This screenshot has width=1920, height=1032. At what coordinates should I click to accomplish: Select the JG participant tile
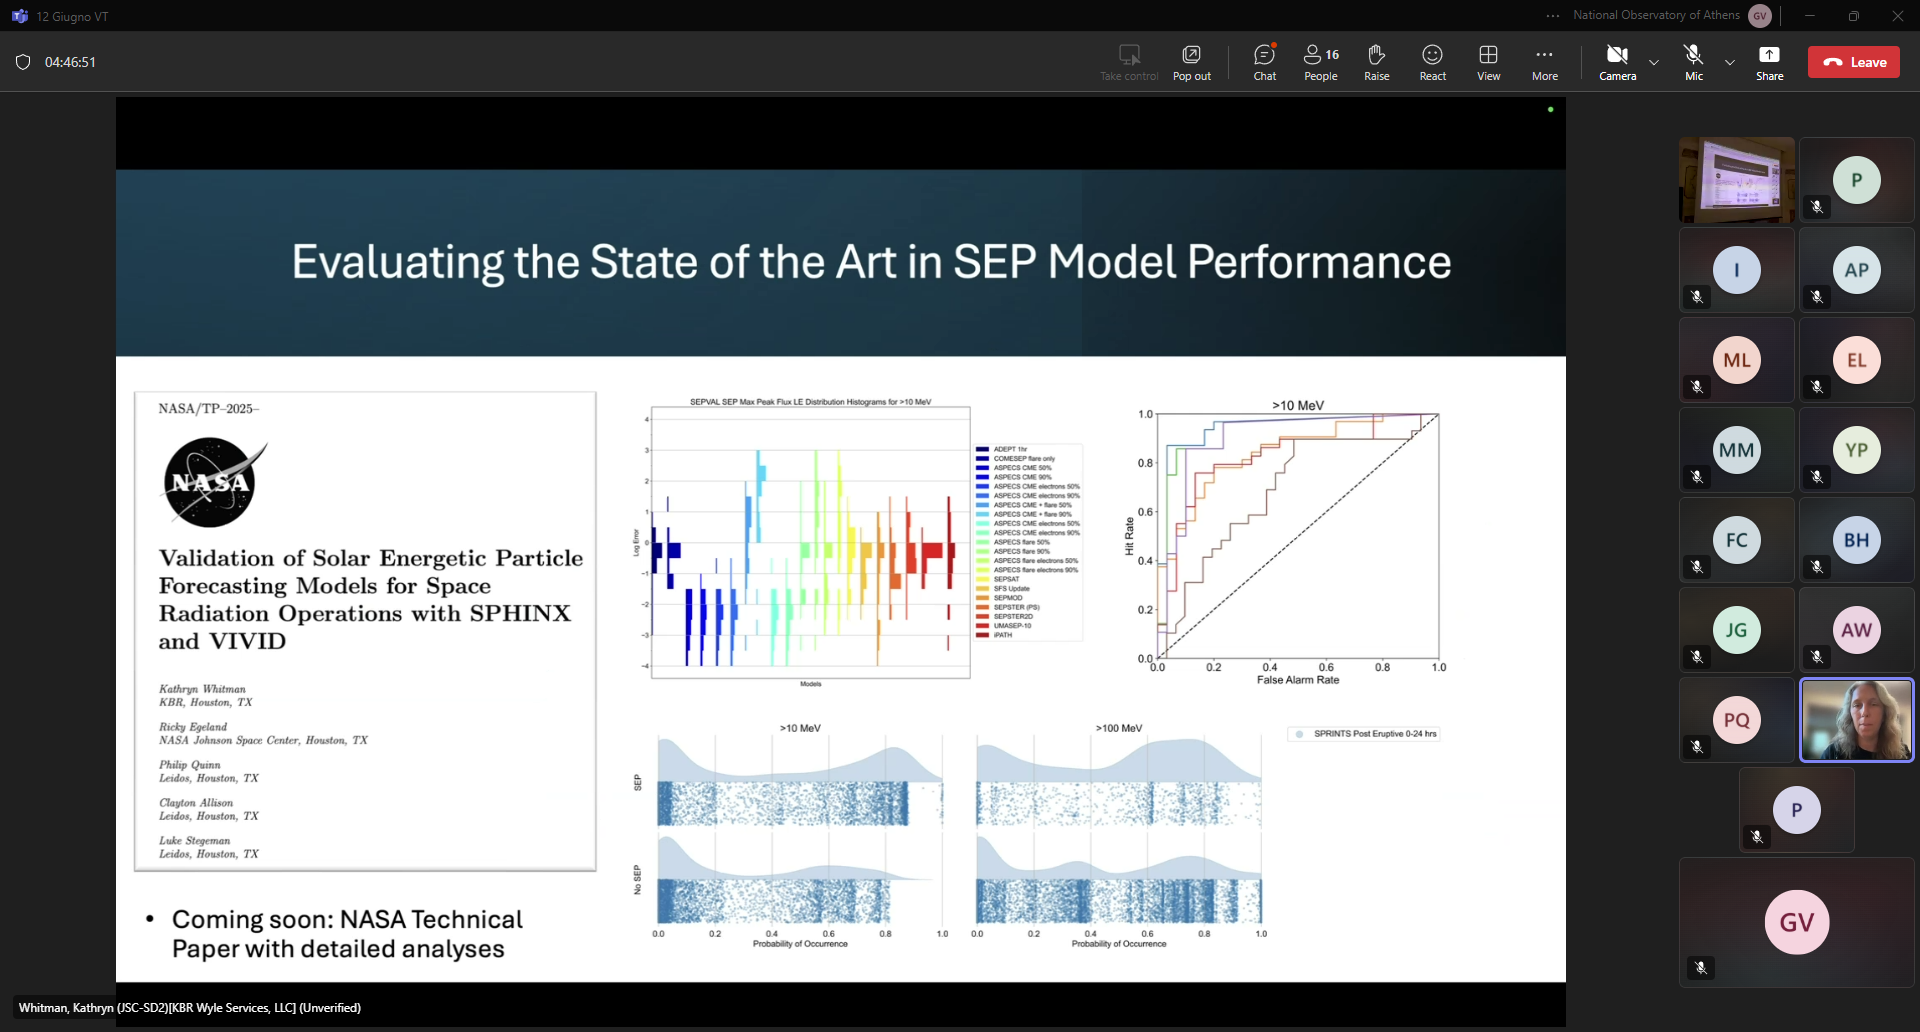(1737, 630)
